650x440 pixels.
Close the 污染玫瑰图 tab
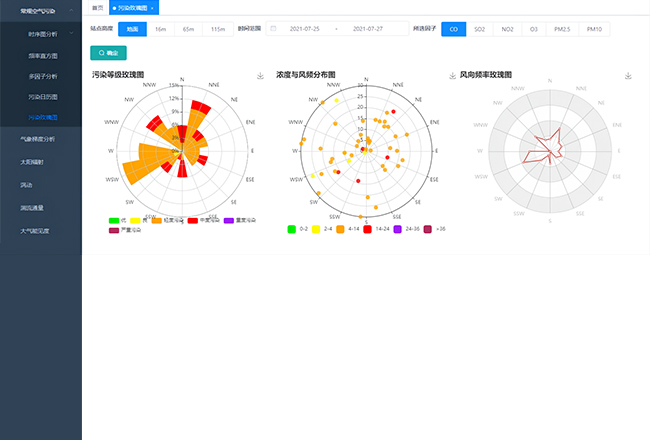(x=151, y=7)
